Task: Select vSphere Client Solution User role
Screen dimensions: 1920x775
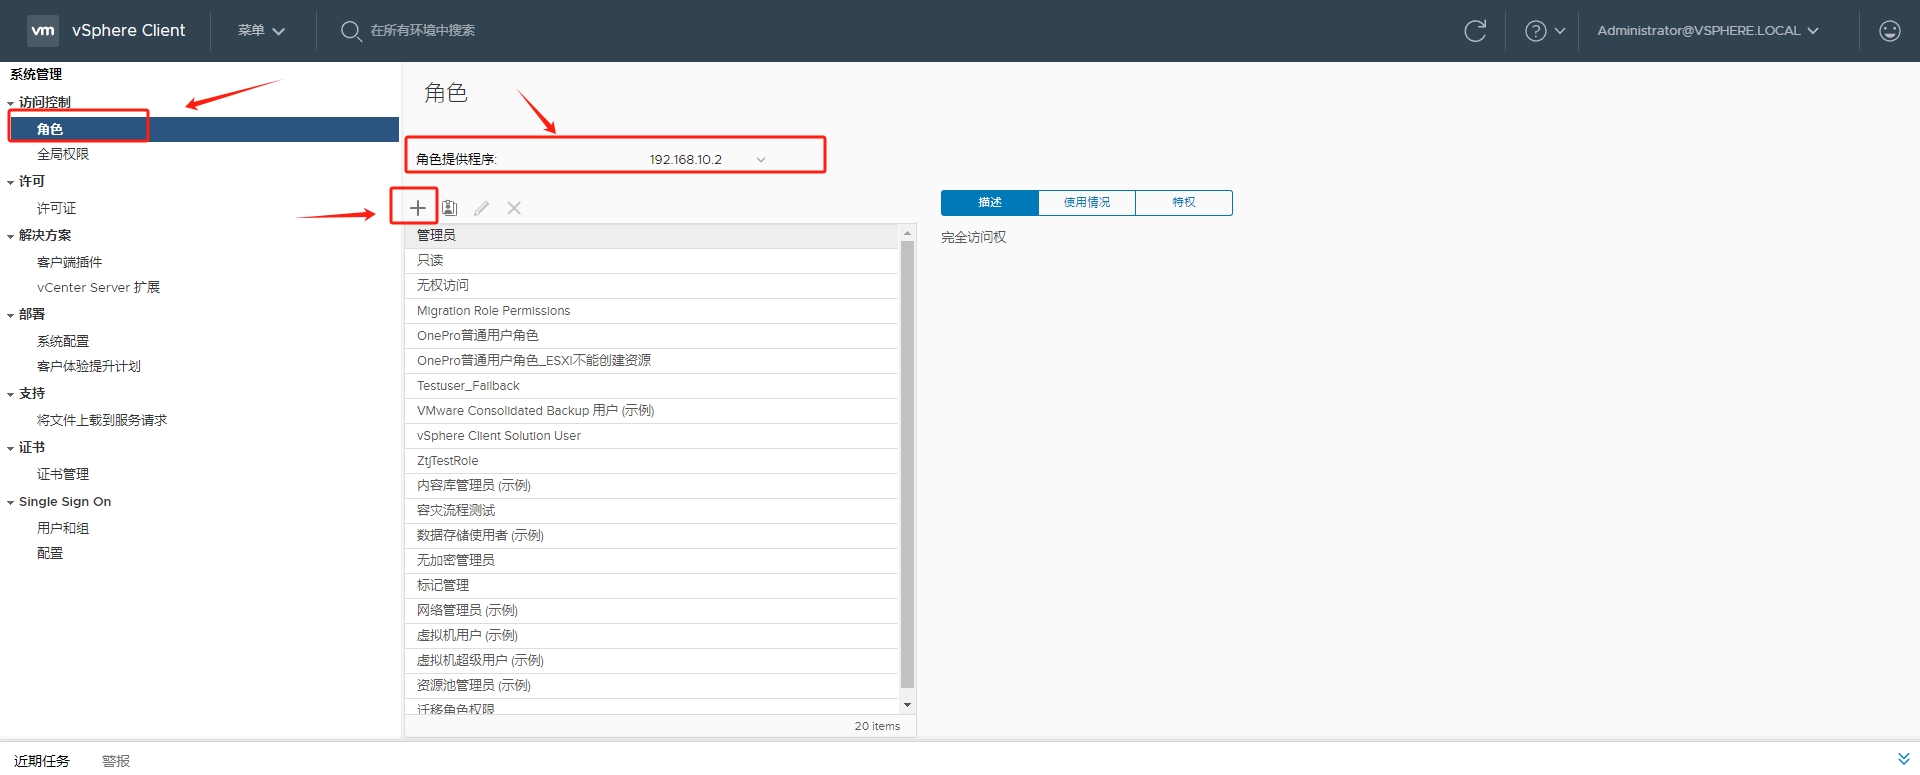Action: point(651,435)
